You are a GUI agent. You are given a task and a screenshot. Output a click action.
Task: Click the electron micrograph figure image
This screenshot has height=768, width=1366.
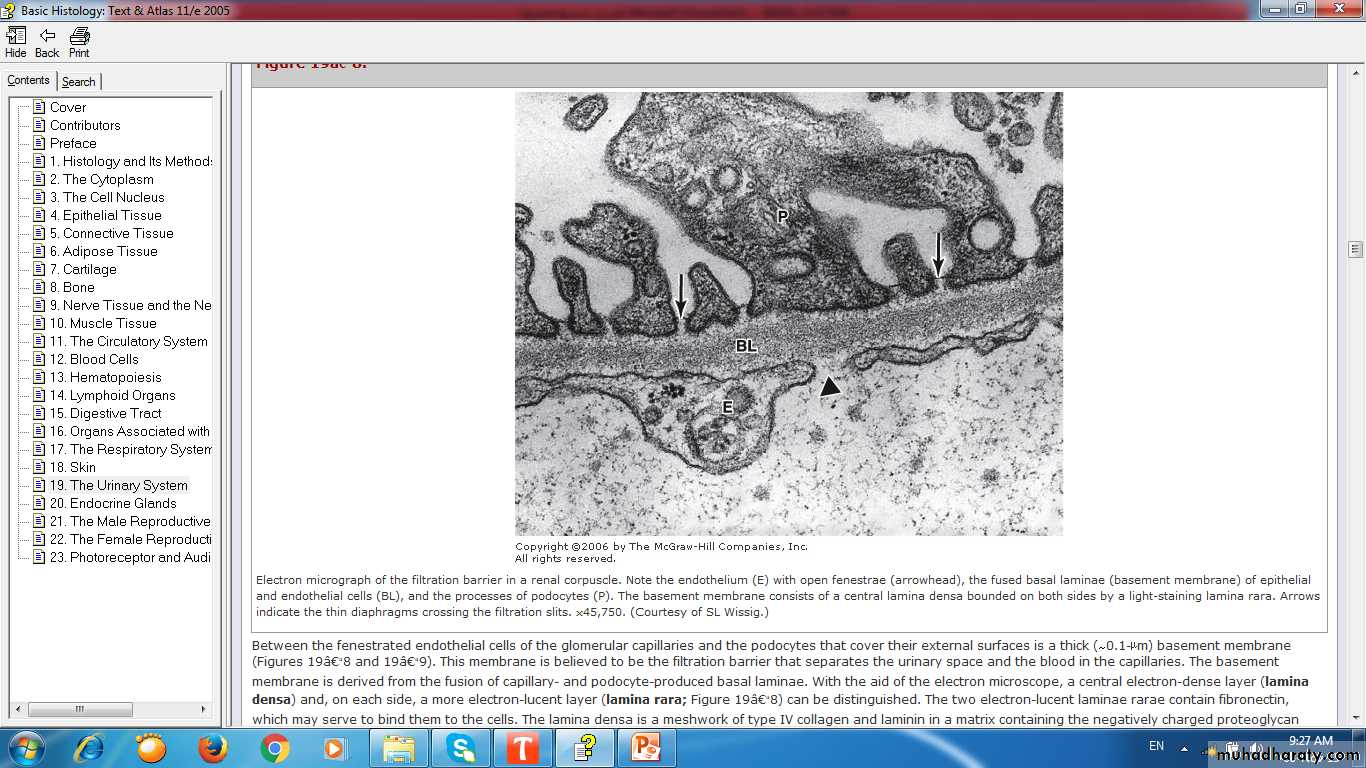click(788, 314)
